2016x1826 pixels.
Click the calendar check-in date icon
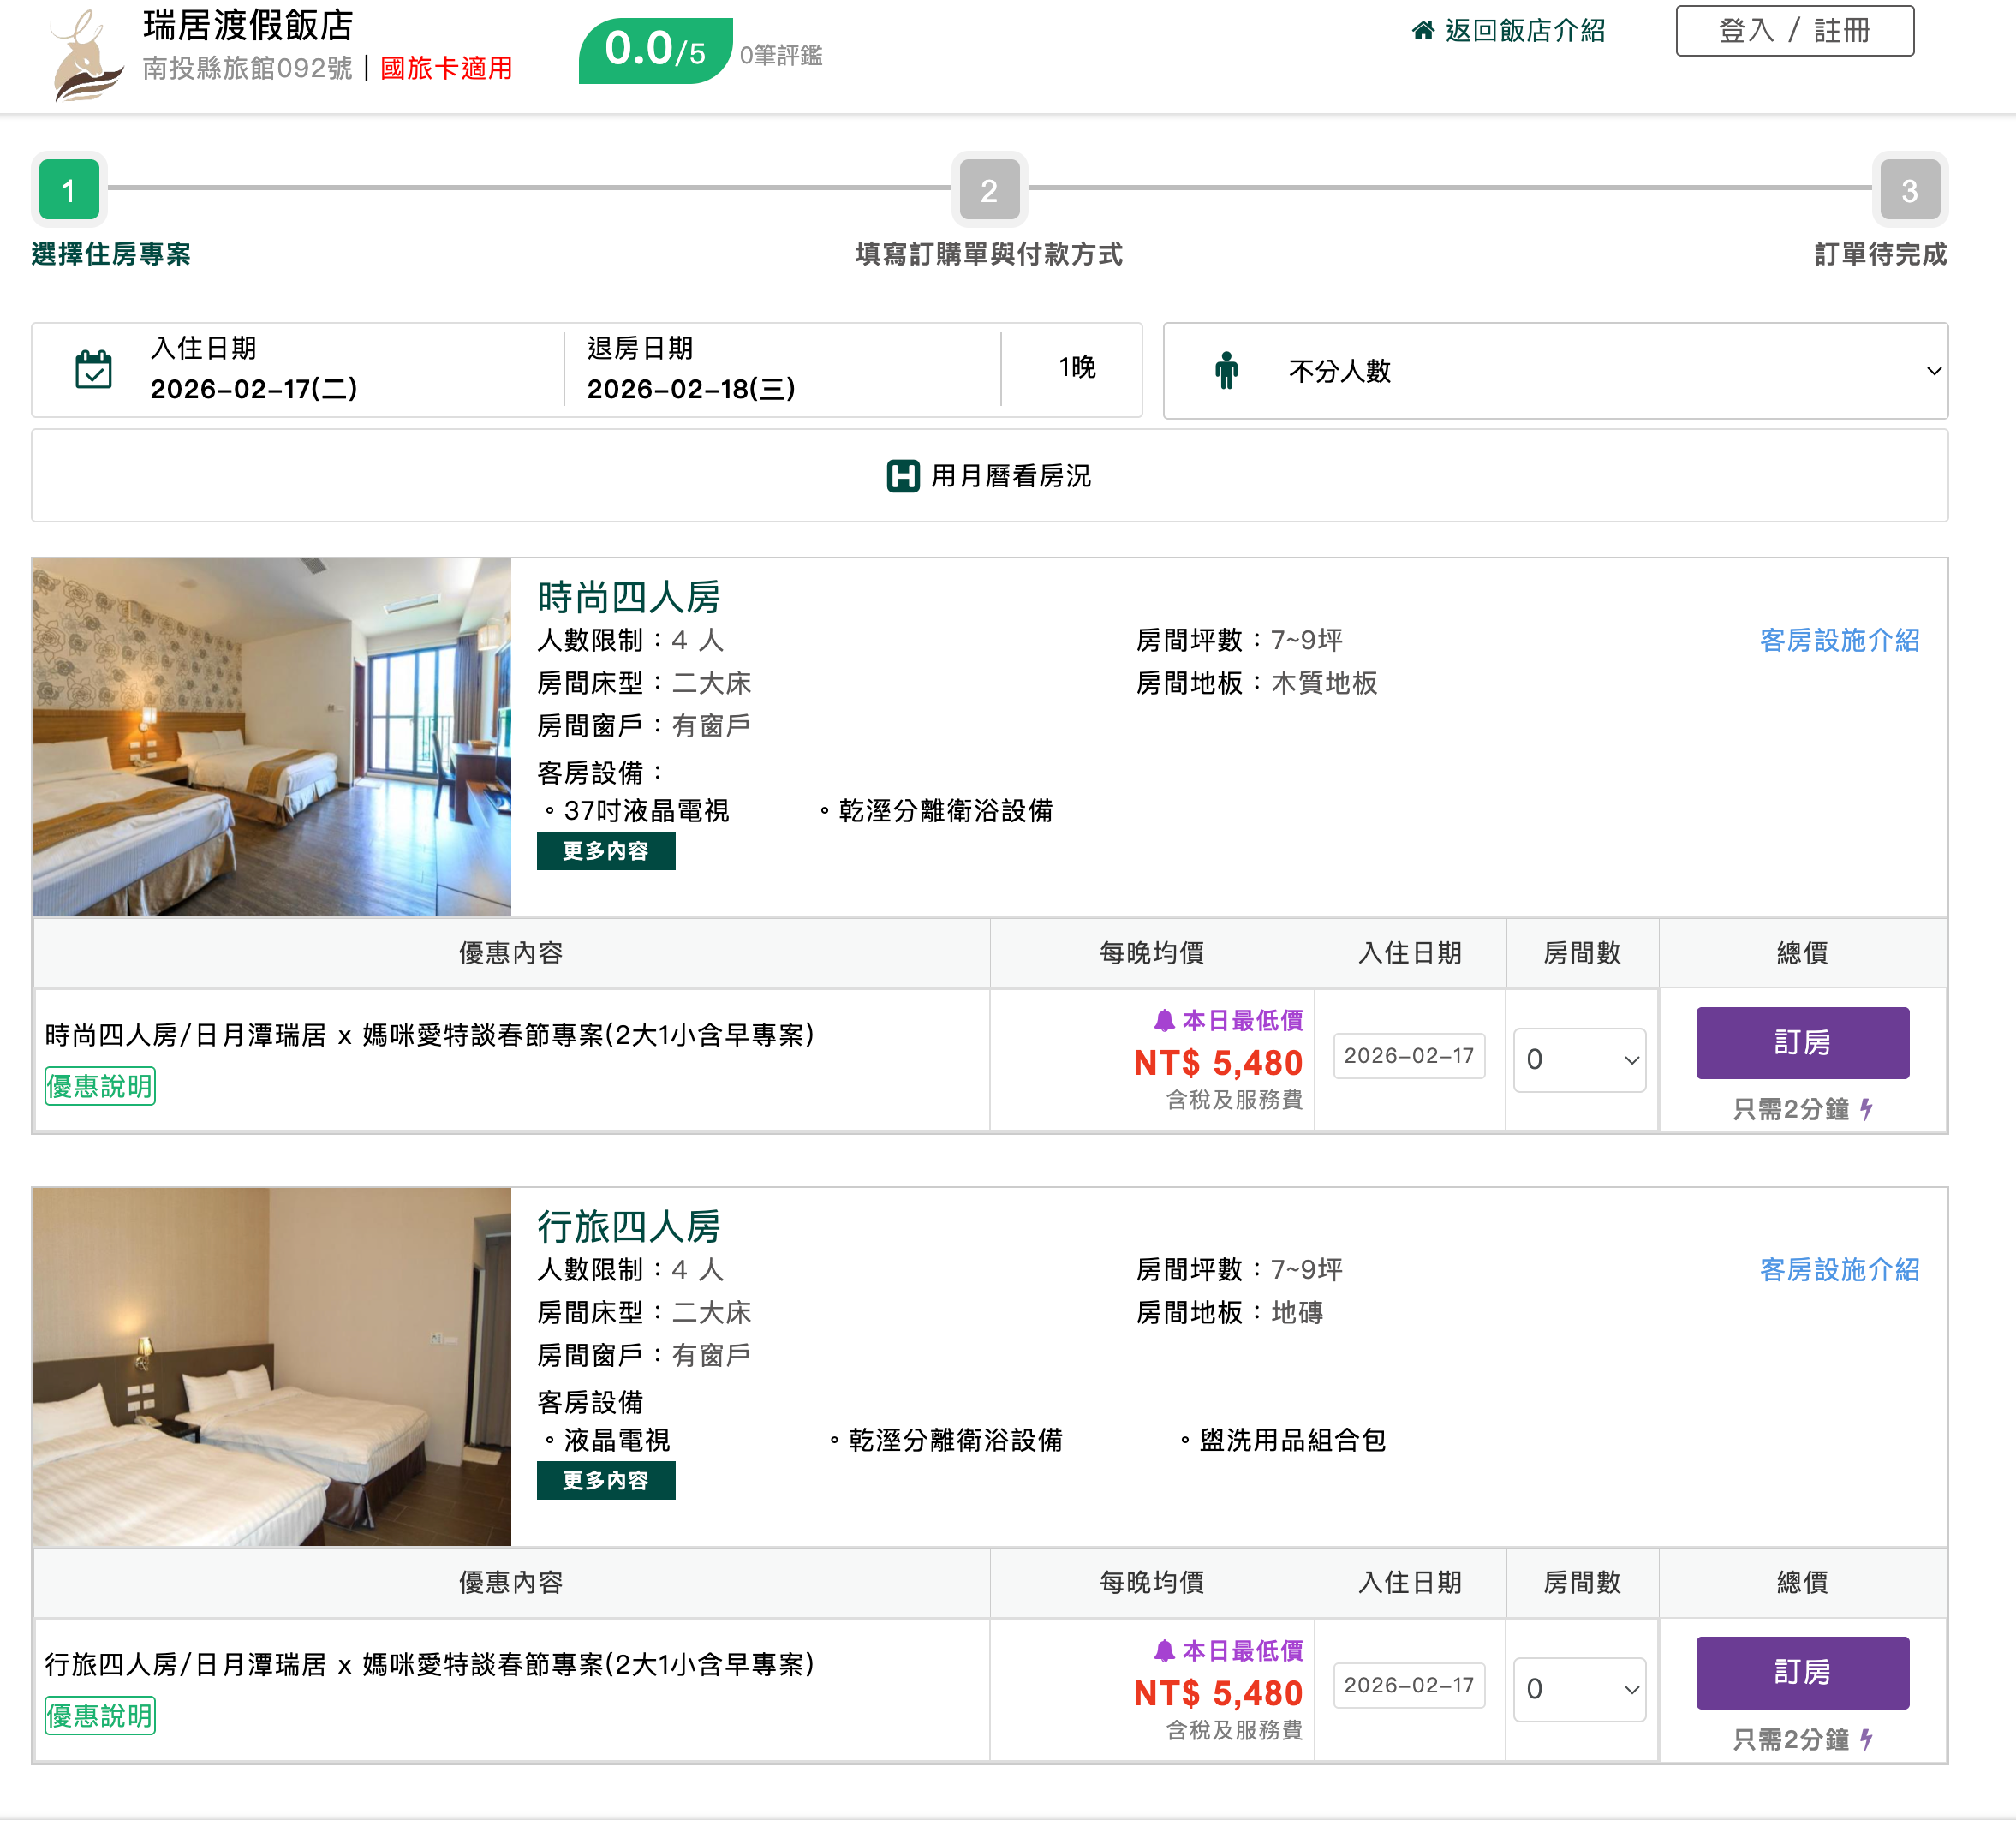tap(94, 369)
